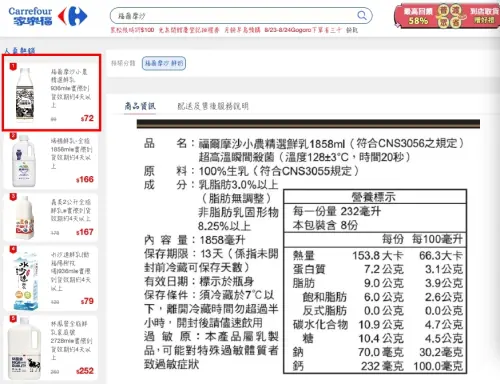The height and width of the screenshot is (384, 500).
Task: Open the 月餅 promo link below search
Action: 242,30
